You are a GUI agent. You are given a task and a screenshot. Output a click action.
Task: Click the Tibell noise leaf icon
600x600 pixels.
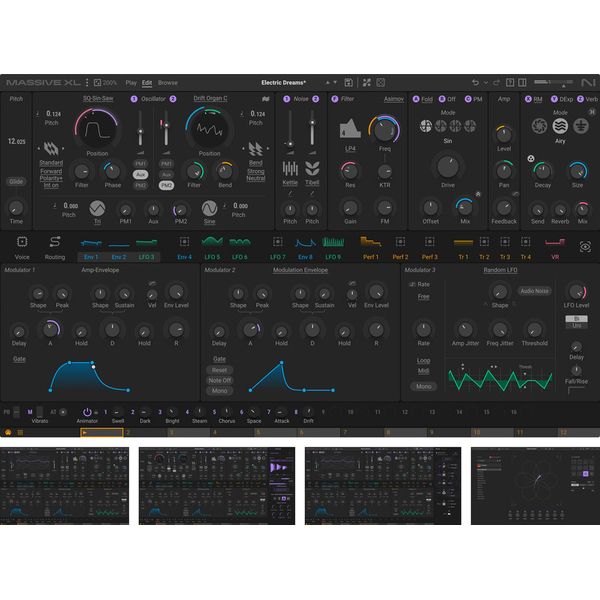coord(312,169)
